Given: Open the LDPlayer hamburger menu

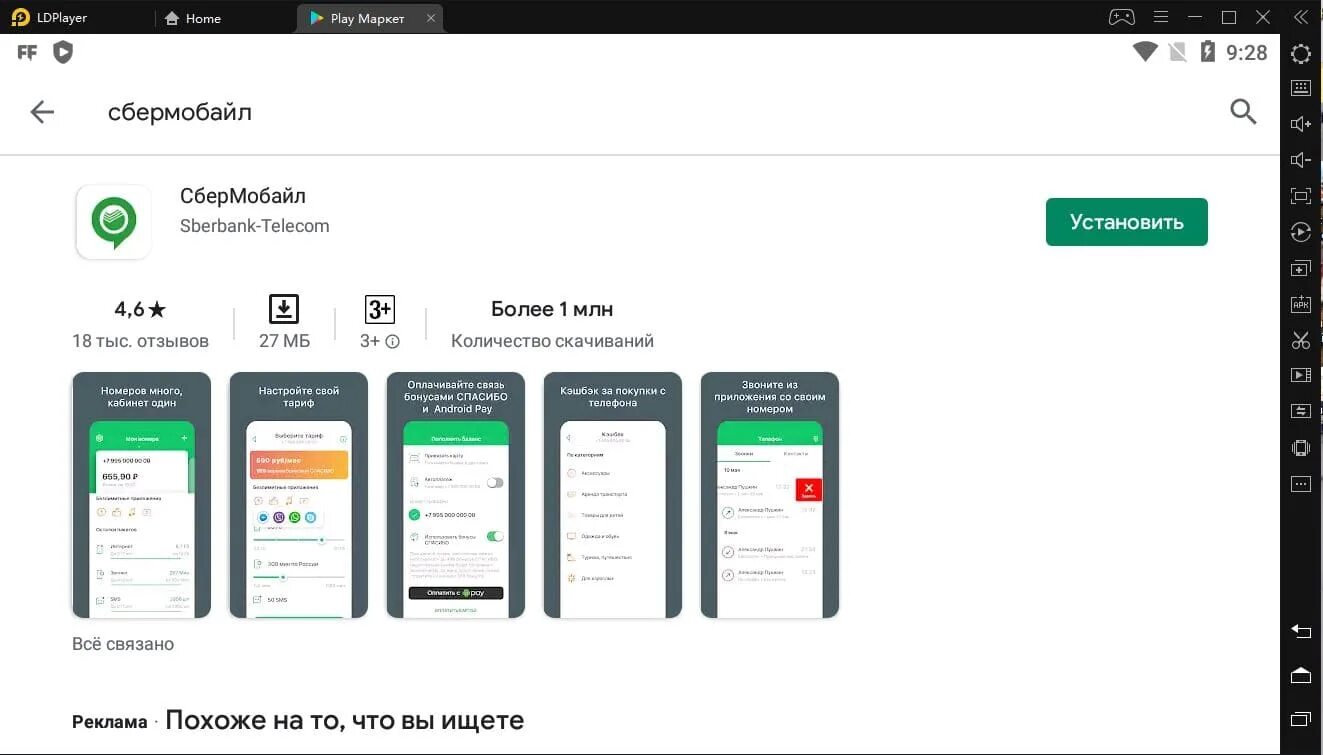Looking at the screenshot, I should point(1161,17).
